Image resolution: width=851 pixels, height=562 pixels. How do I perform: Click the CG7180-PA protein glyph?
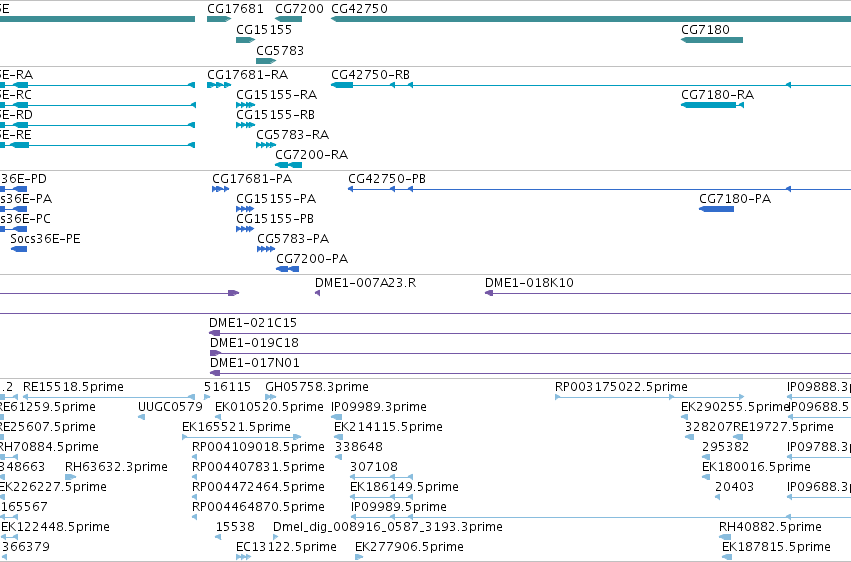pyautogui.click(x=716, y=209)
